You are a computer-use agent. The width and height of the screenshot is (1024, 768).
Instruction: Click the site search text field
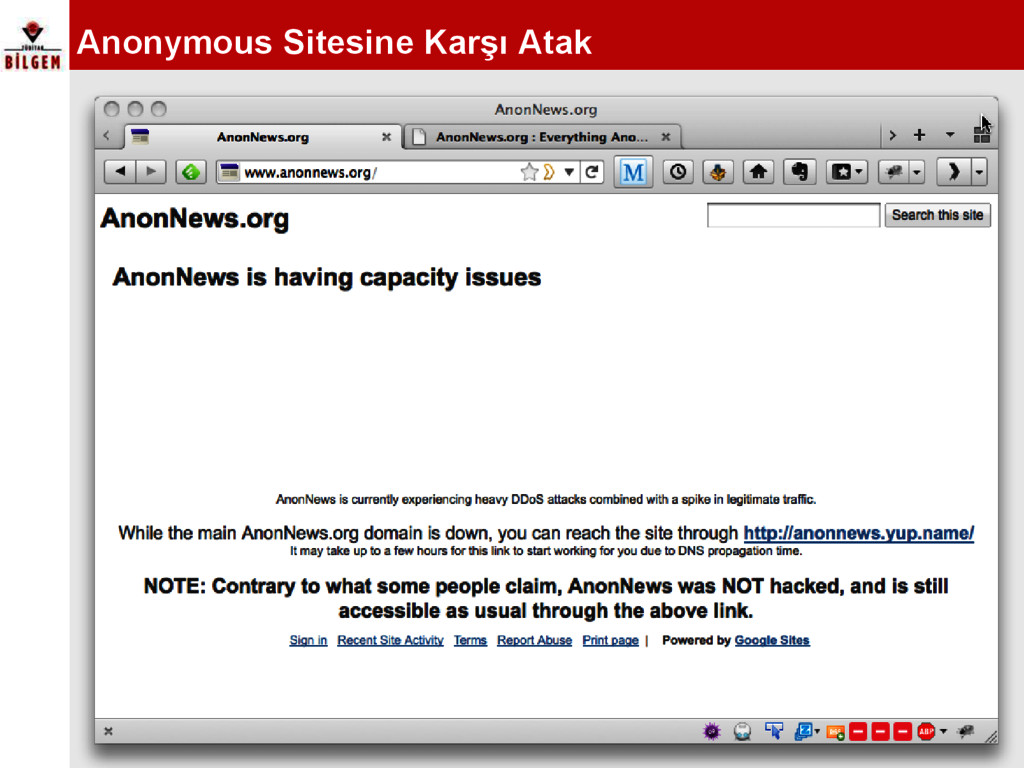pos(793,215)
